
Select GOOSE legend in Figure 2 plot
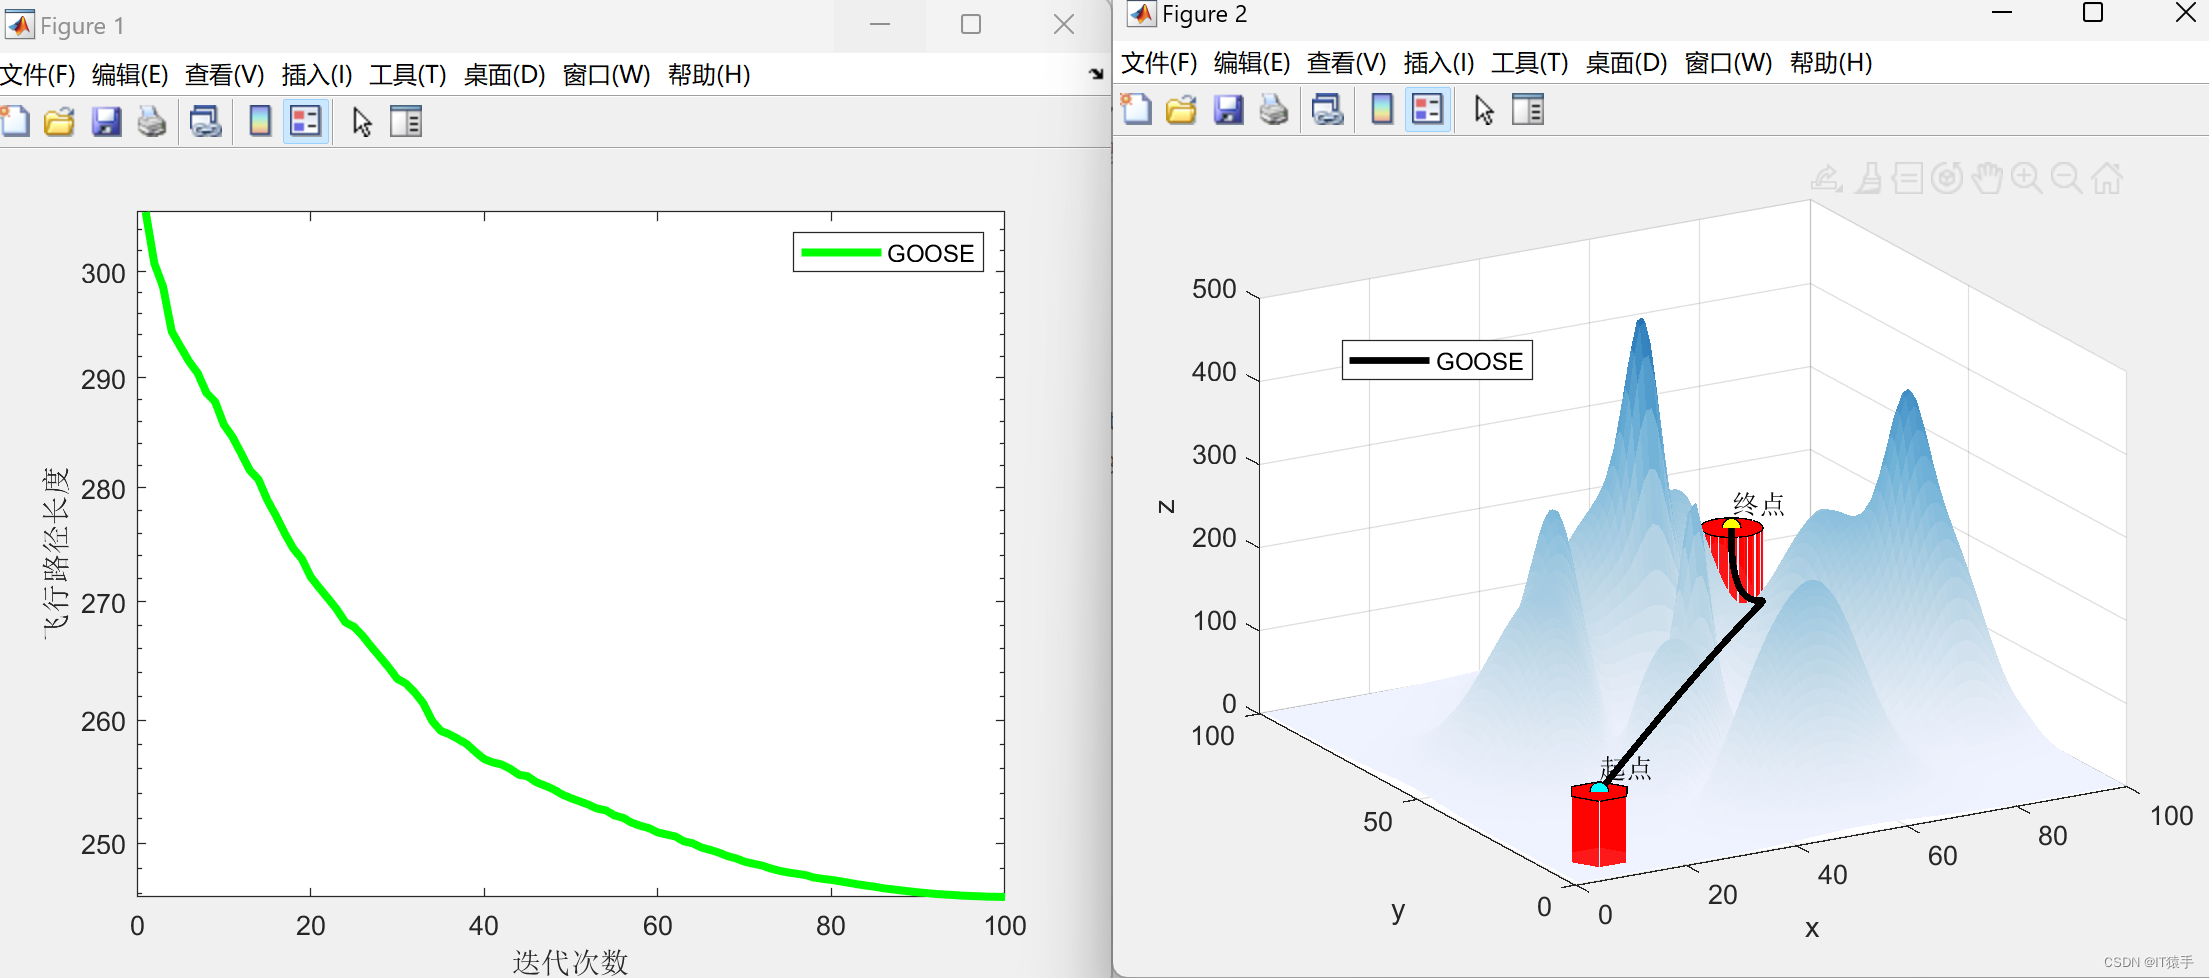pos(1437,360)
